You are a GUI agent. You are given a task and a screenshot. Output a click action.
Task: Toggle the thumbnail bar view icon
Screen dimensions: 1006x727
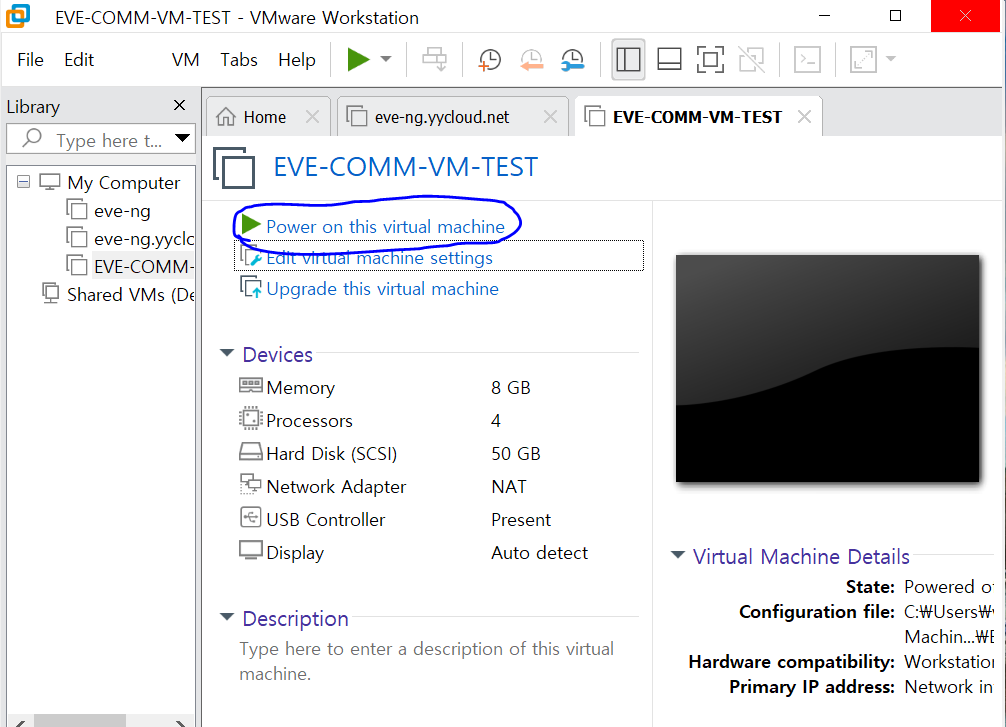(669, 60)
